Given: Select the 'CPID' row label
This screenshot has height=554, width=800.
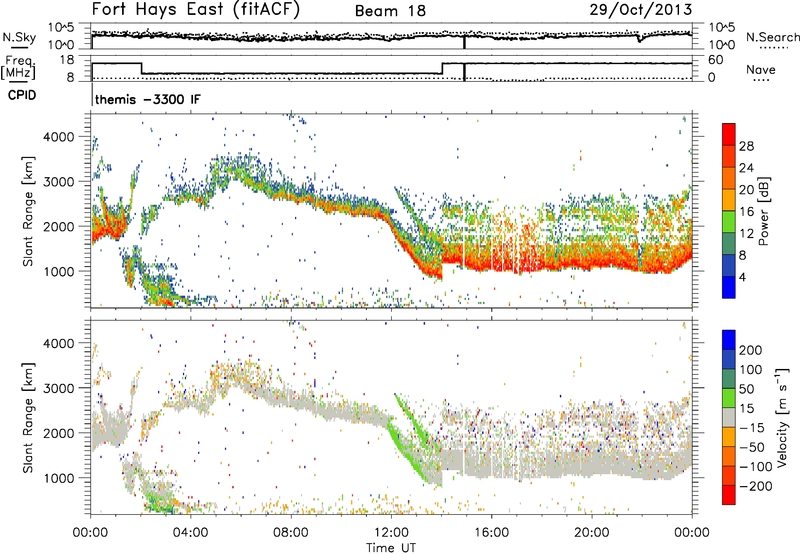Looking at the screenshot, I should 22,95.
